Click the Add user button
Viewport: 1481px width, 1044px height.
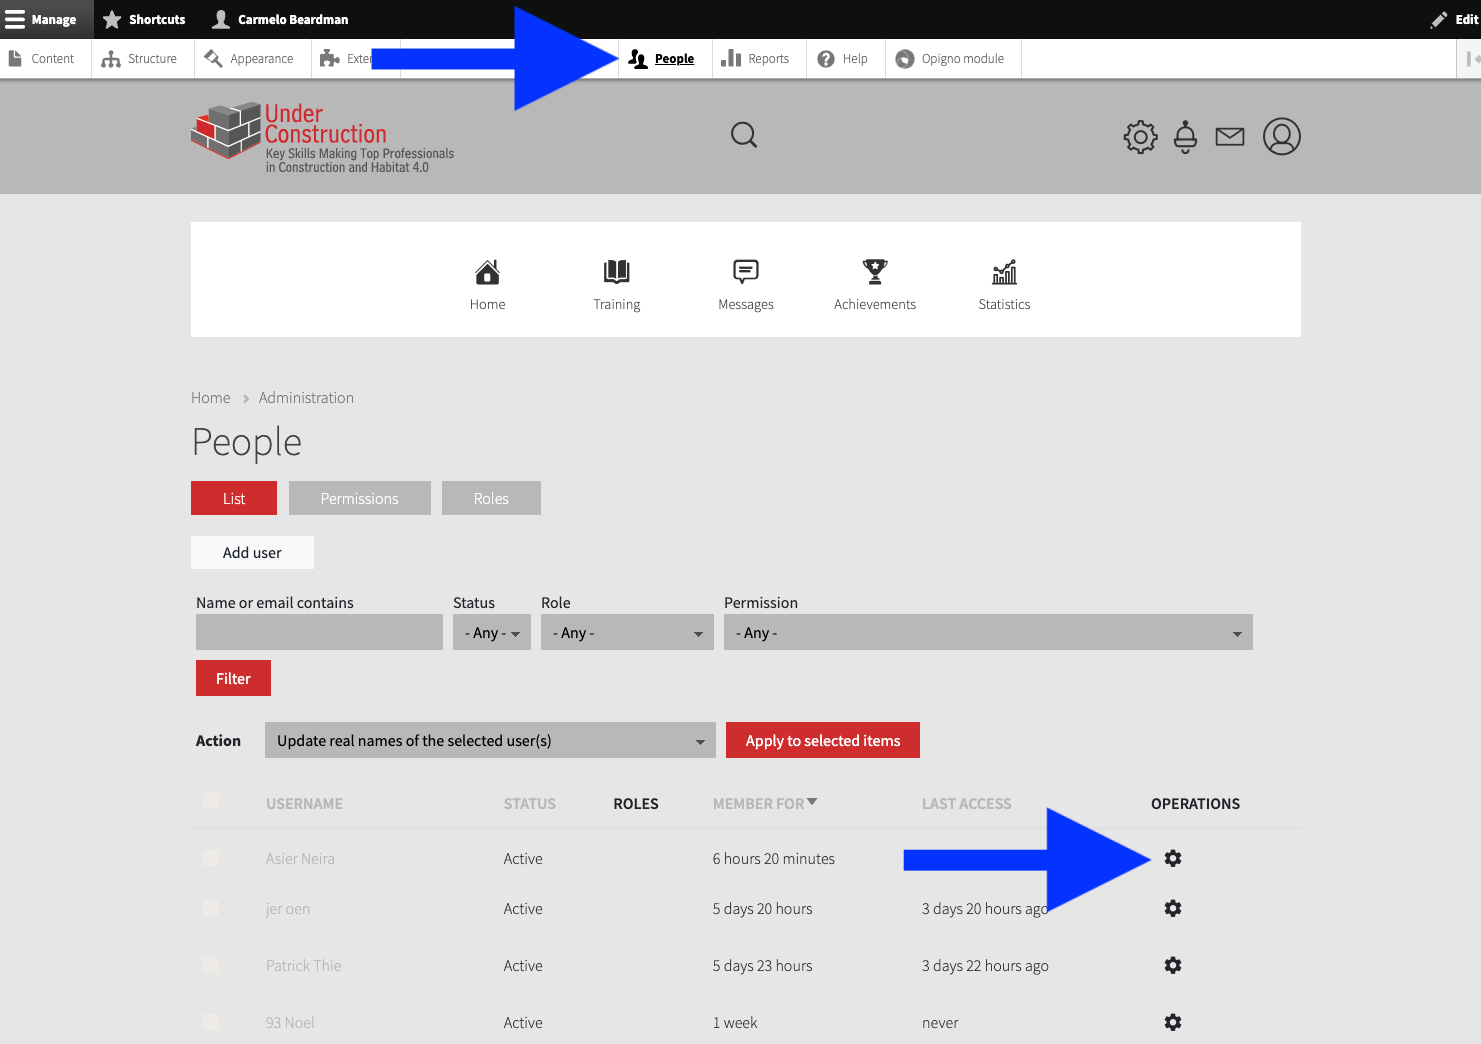(252, 552)
